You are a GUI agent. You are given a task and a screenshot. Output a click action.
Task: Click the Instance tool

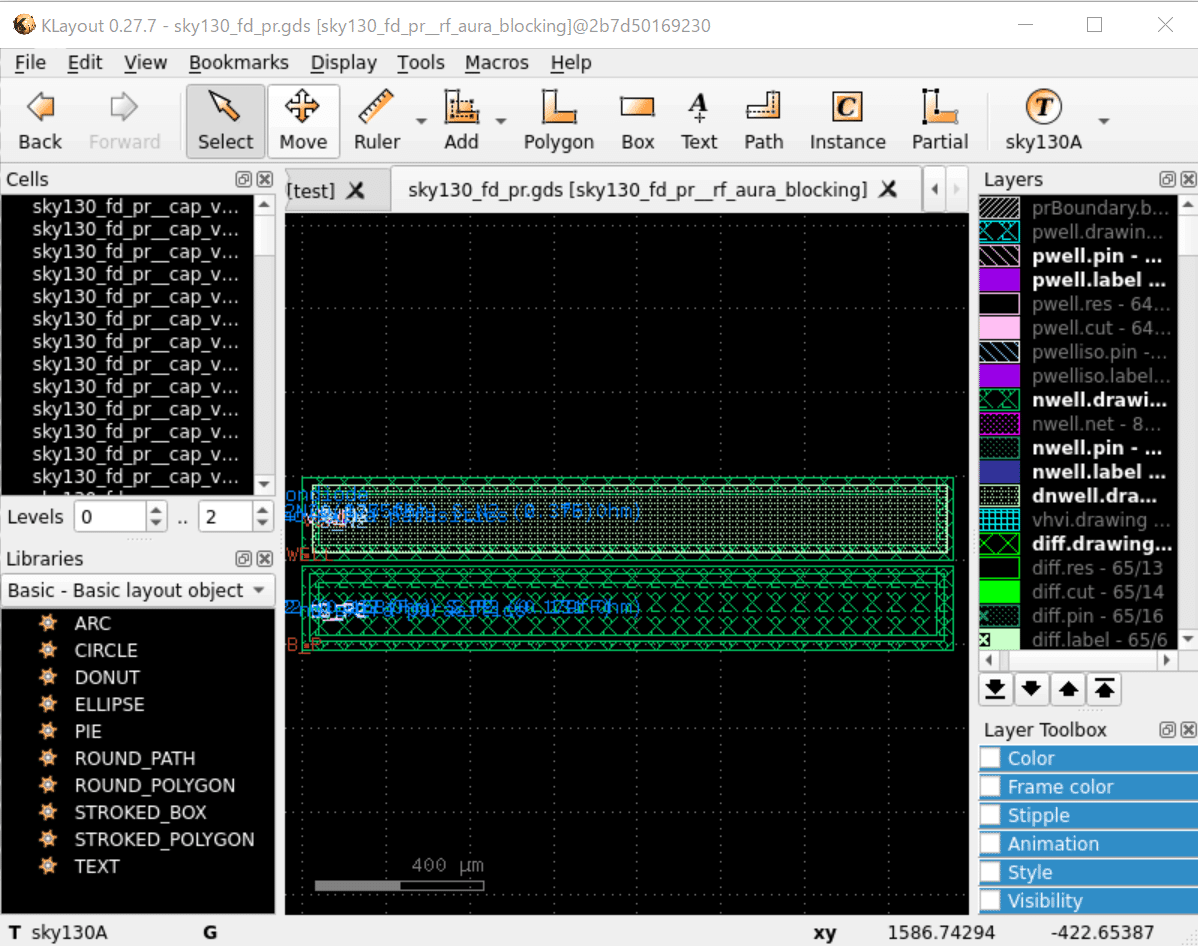pos(847,121)
